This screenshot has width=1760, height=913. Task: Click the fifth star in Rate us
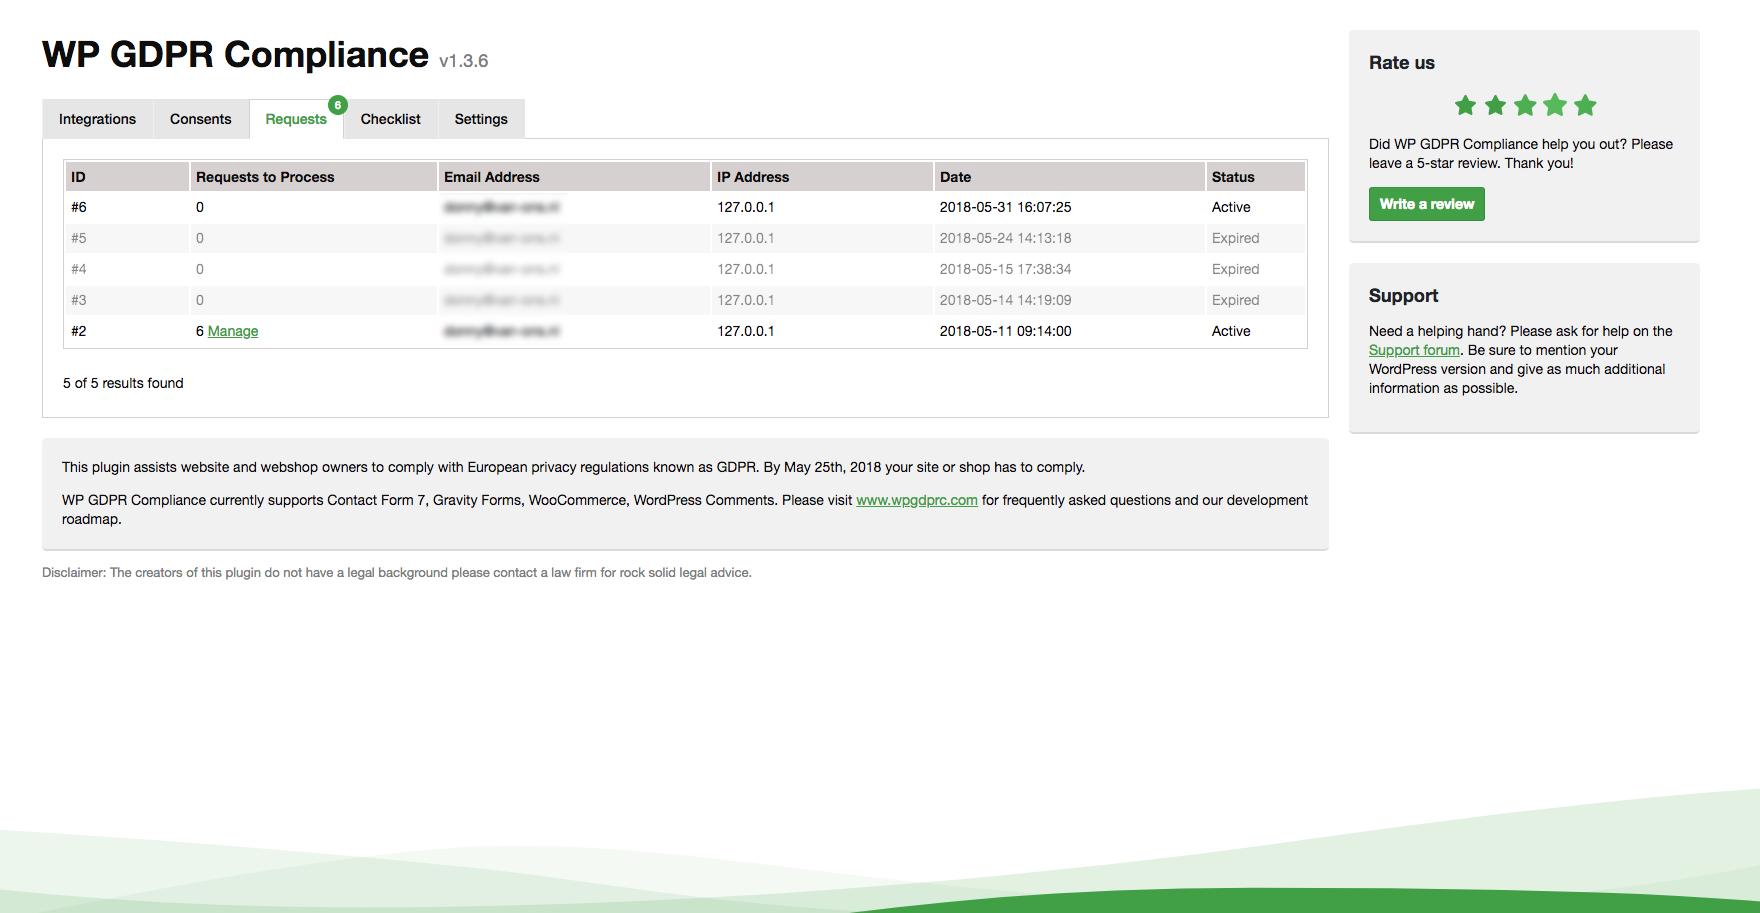click(x=1585, y=105)
